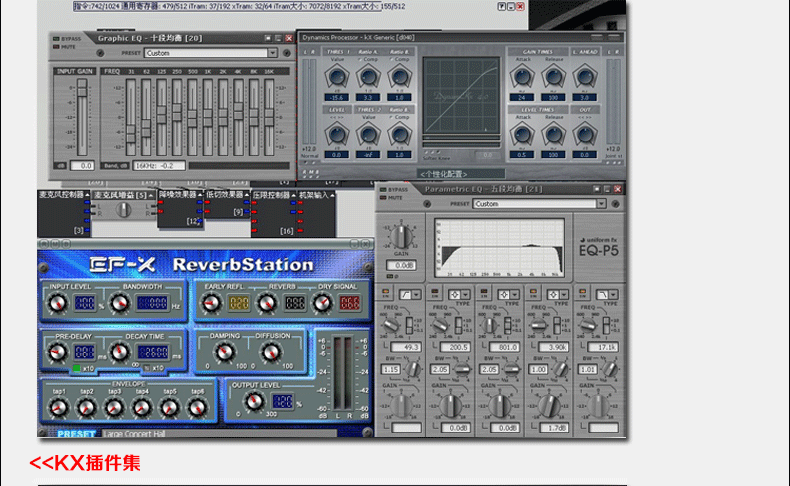
Task: Click L.AHEAD knob in Dynamics Processor
Action: click(585, 77)
